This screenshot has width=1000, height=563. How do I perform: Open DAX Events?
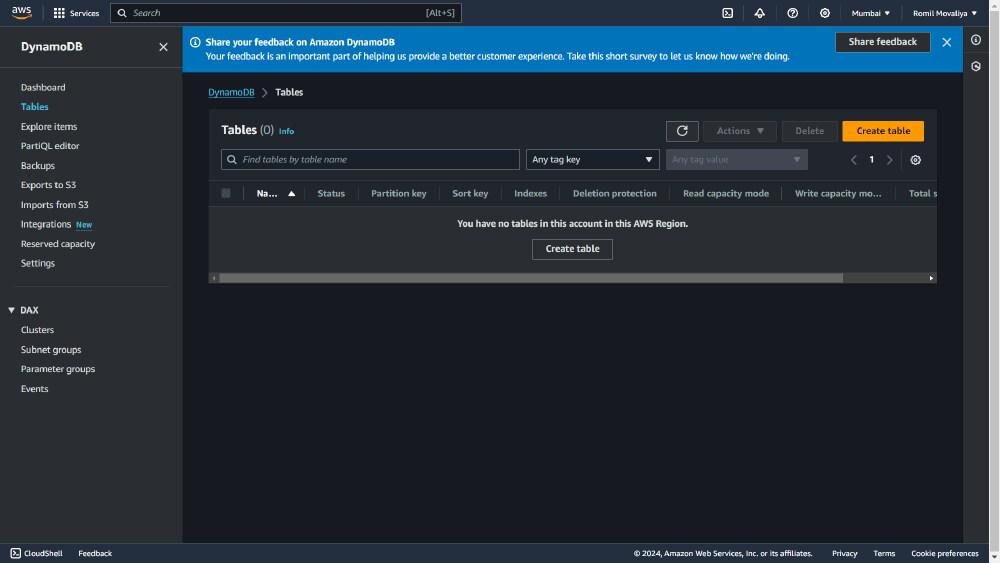(x=34, y=388)
